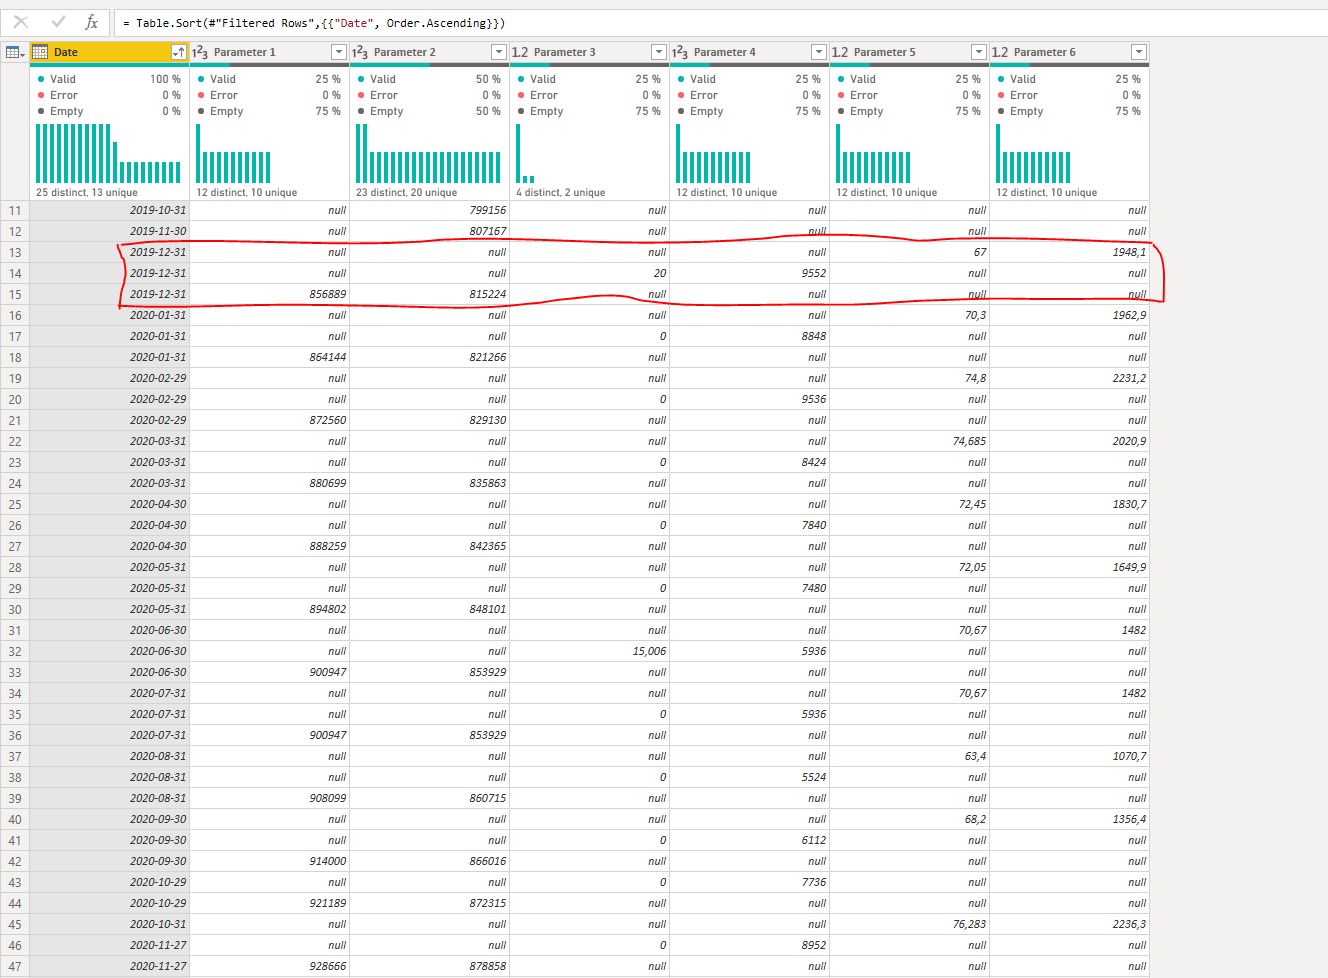Change data type via Date column calendar icon
The image size is (1328, 978).
[41, 52]
